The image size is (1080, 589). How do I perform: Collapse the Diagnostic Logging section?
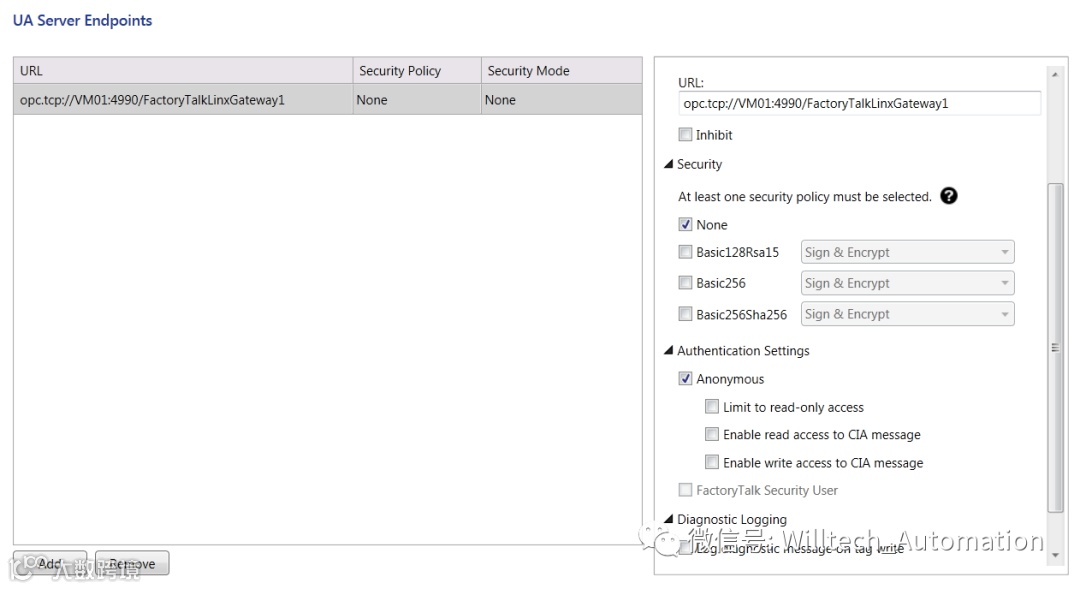(668, 519)
